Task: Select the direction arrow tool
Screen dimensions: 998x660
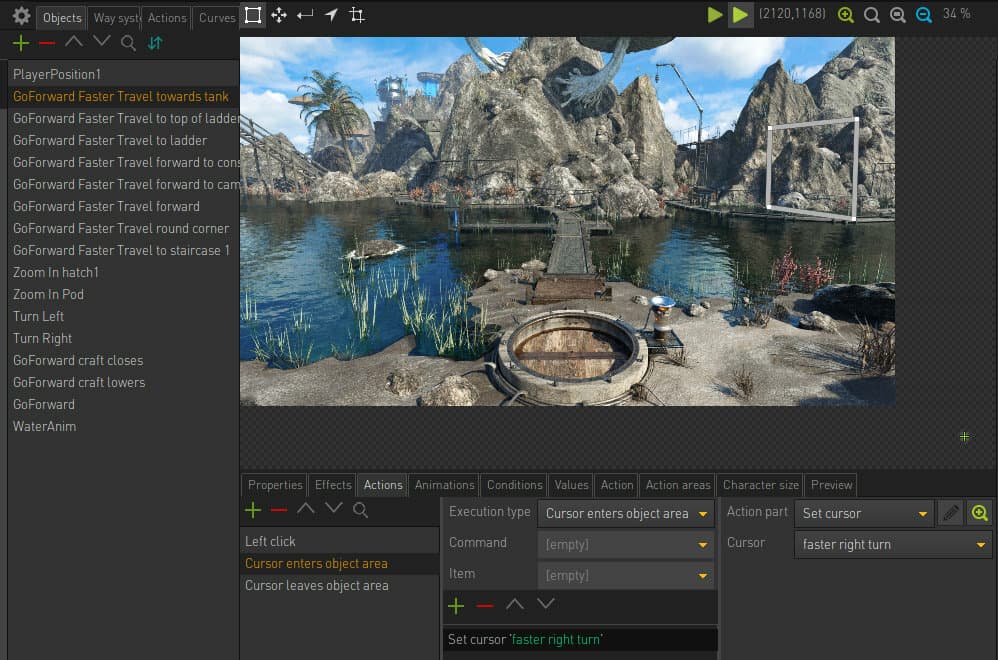Action: click(x=331, y=15)
